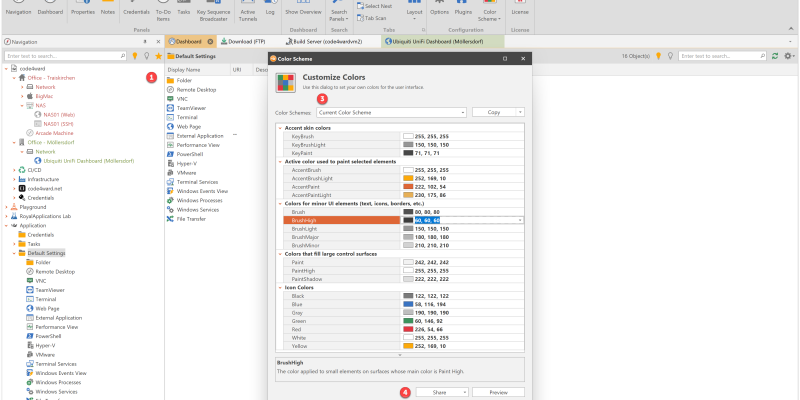Image resolution: width=800 pixels, height=400 pixels.
Task: Collapse the Icon Colors group
Action: 280,288
